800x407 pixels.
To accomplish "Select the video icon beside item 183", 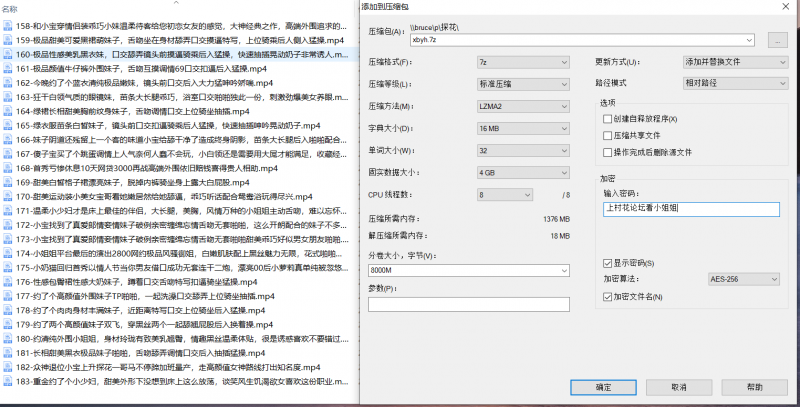I will 8,382.
